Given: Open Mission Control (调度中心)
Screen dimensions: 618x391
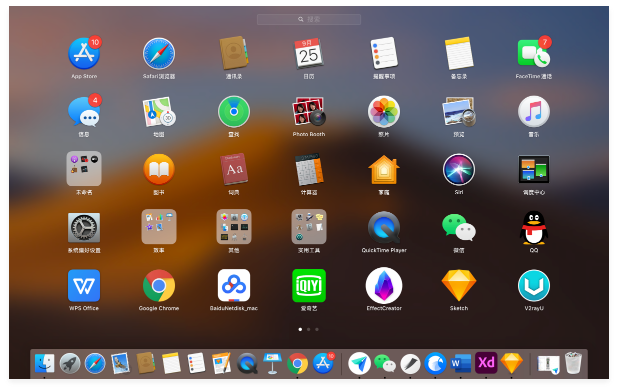Looking at the screenshot, I should pyautogui.click(x=534, y=169).
